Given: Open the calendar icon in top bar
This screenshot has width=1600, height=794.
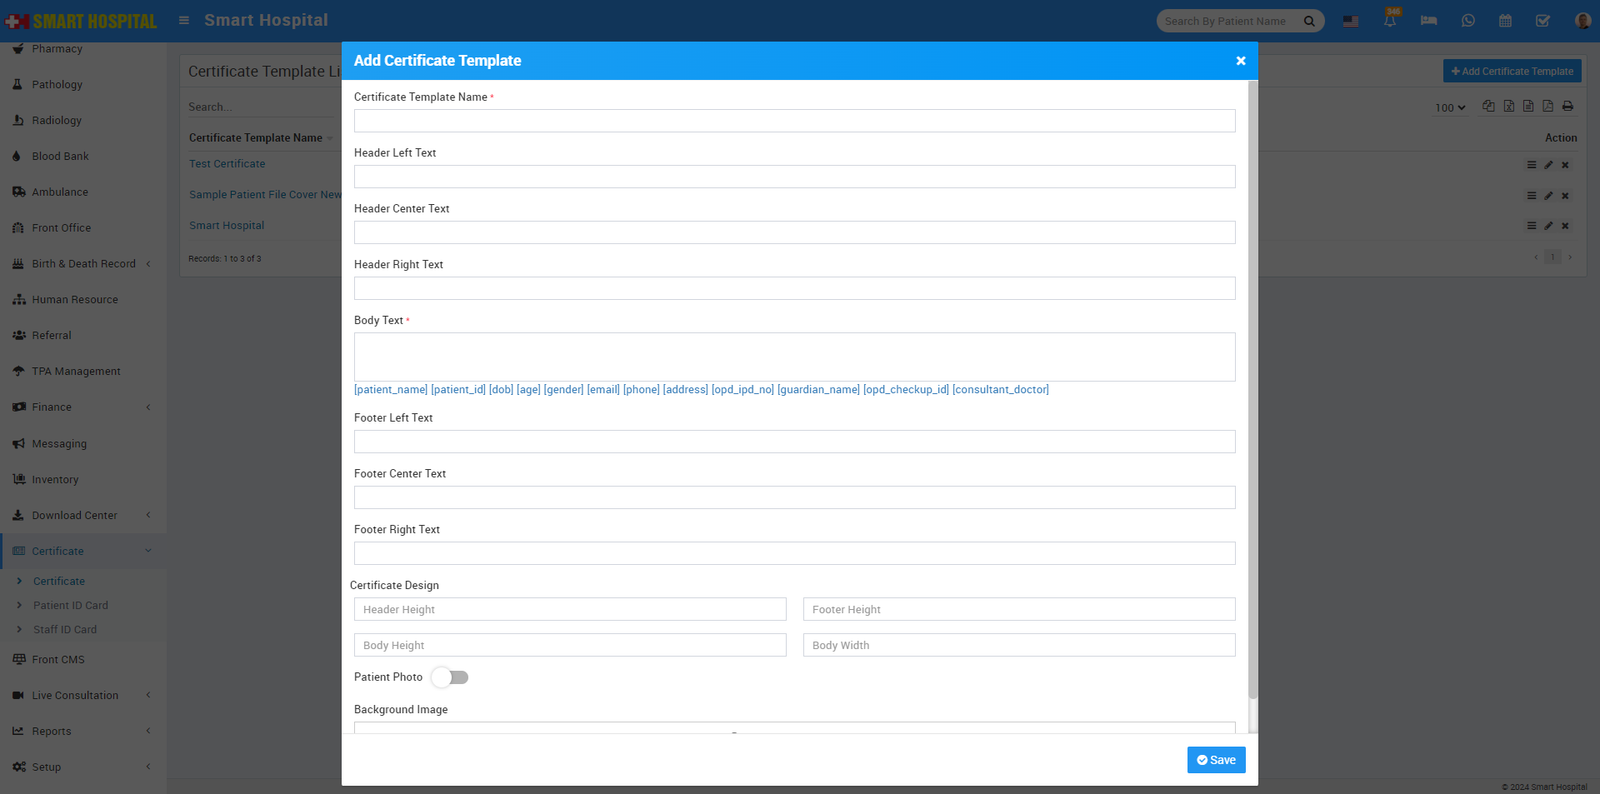Looking at the screenshot, I should pyautogui.click(x=1505, y=21).
